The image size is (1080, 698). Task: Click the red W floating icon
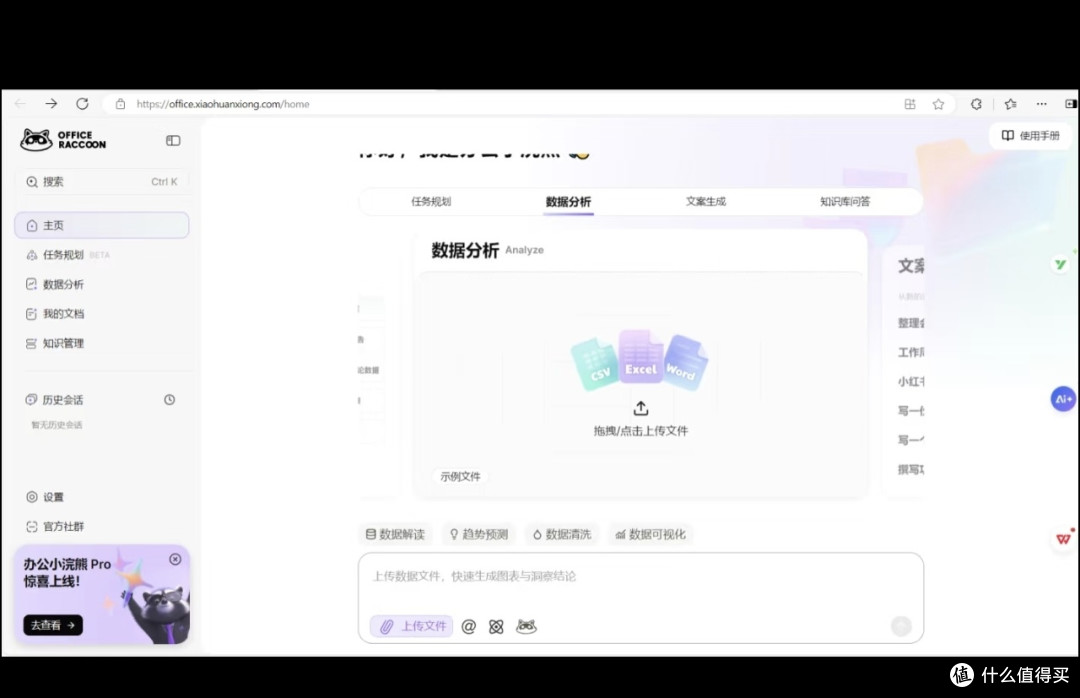(x=1063, y=538)
